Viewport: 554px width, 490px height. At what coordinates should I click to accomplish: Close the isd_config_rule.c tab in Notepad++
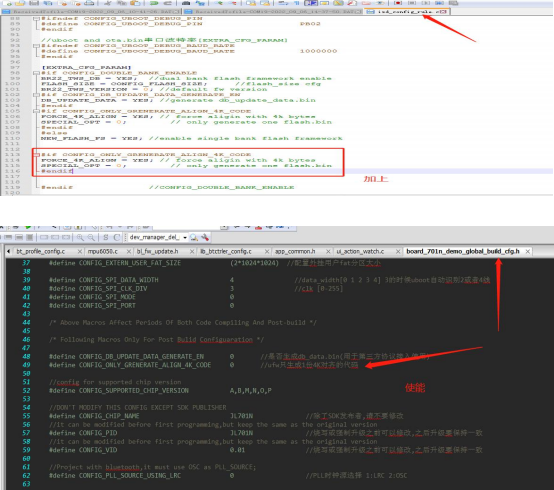pos(444,12)
